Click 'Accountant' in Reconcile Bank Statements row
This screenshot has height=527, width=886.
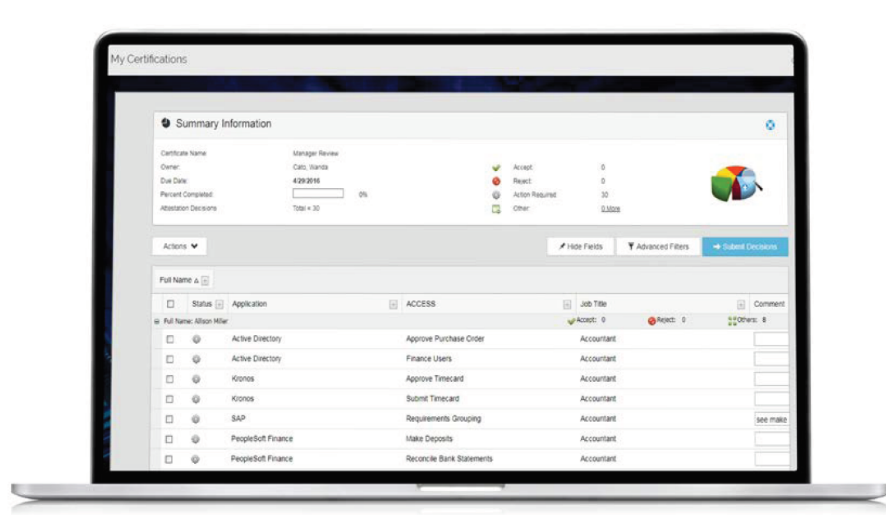tap(598, 459)
